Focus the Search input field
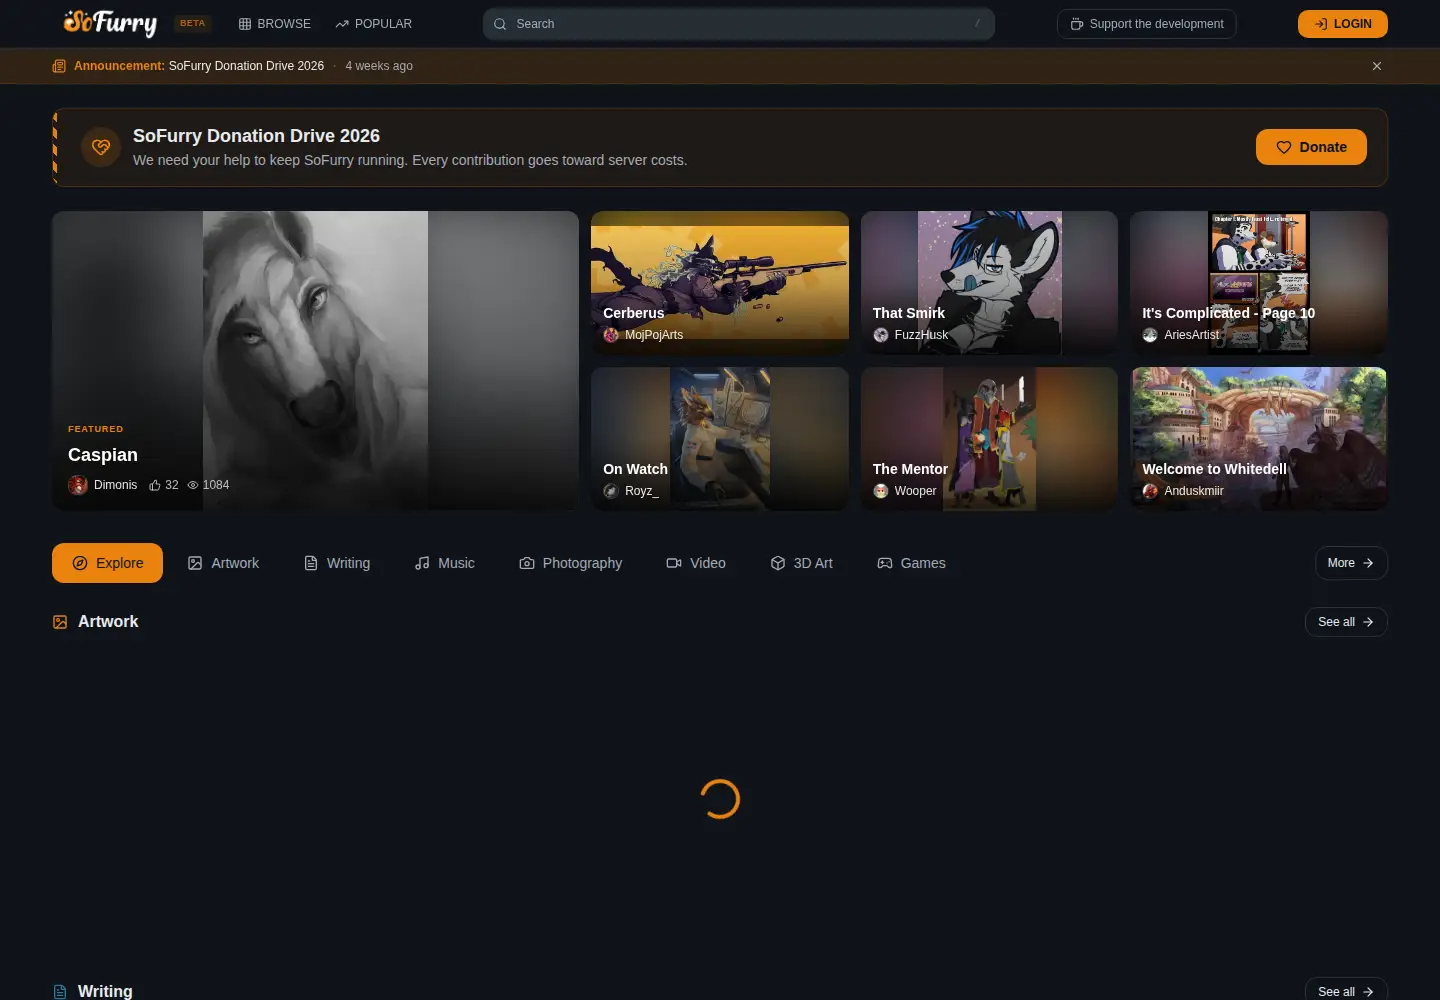1440x1000 pixels. point(739,24)
